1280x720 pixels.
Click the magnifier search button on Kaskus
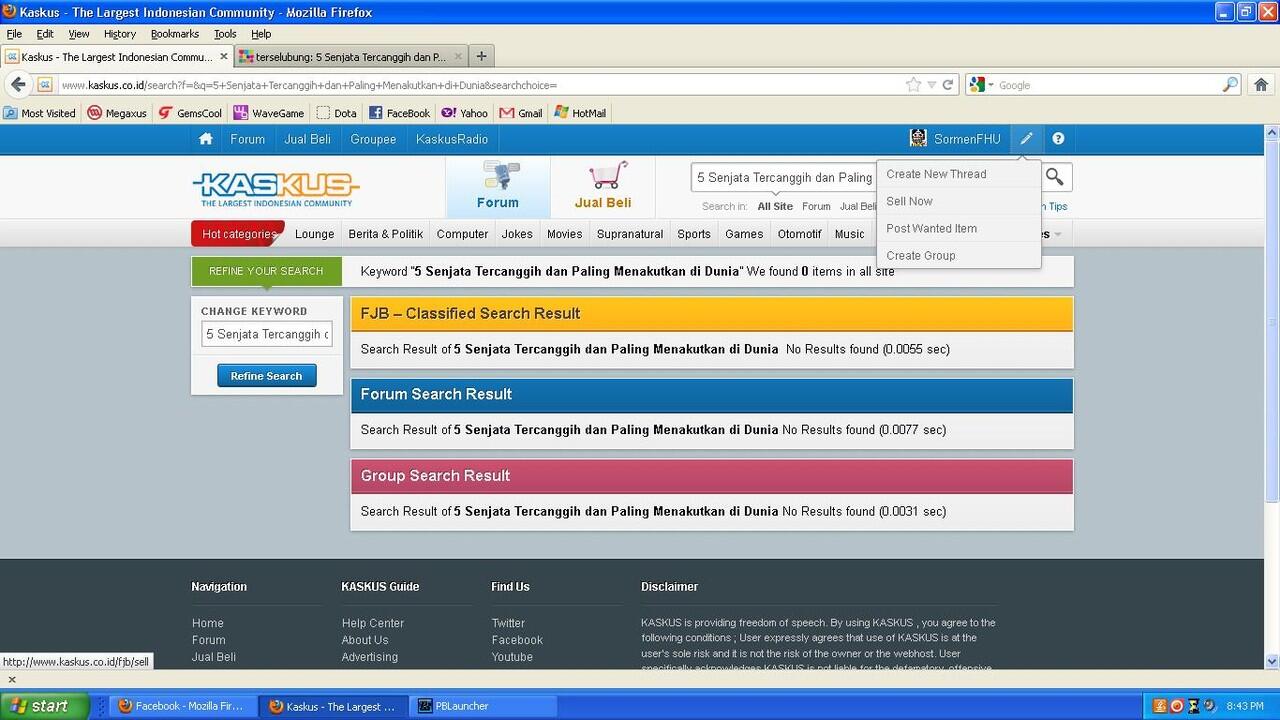1054,177
